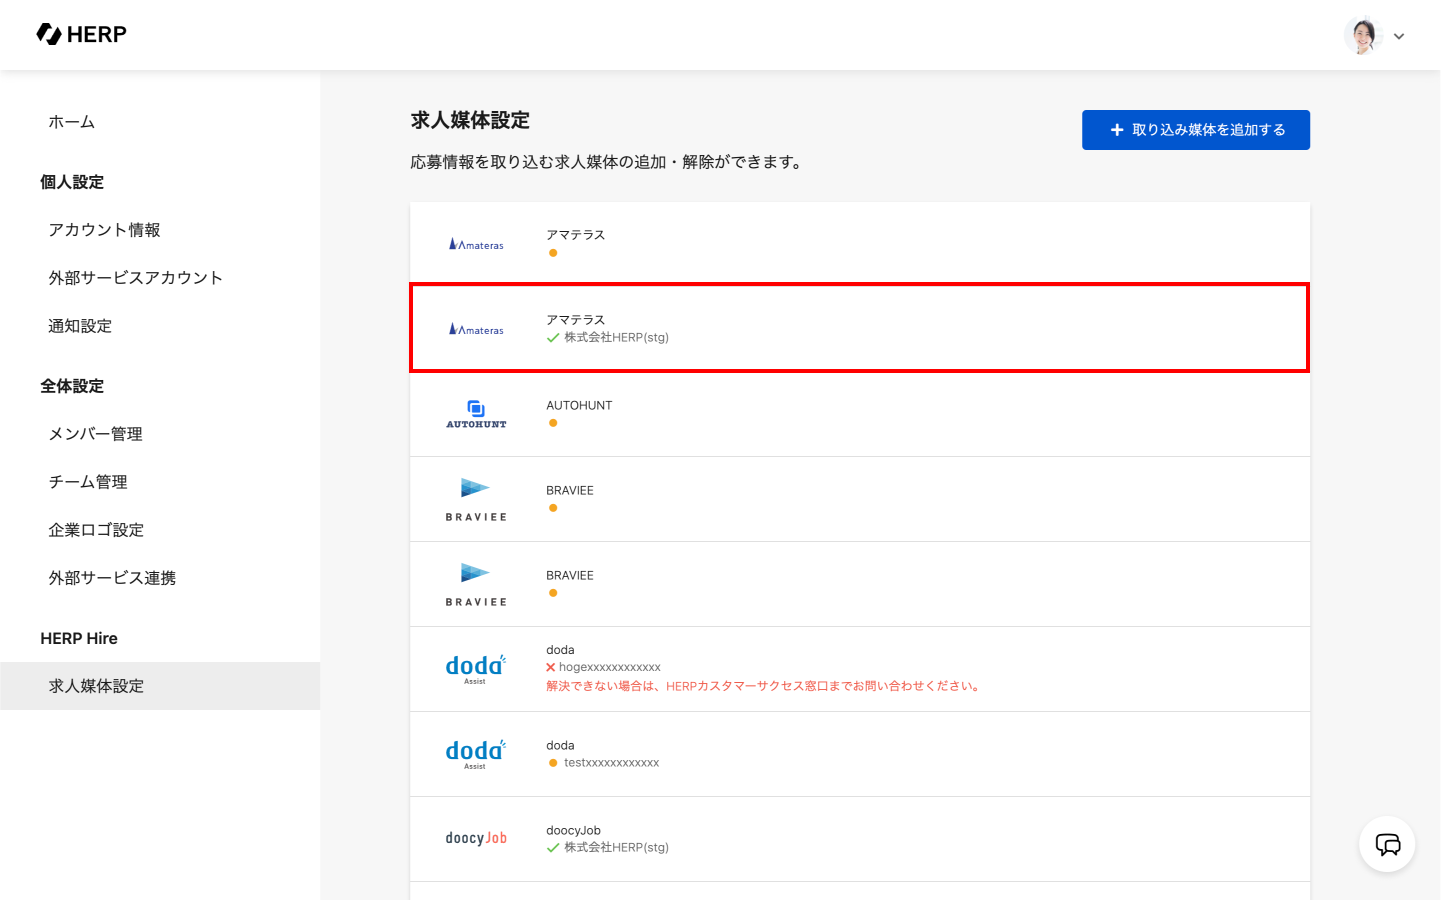The width and height of the screenshot is (1441, 900).
Task: Open メンバー管理 page
Action: click(x=95, y=434)
